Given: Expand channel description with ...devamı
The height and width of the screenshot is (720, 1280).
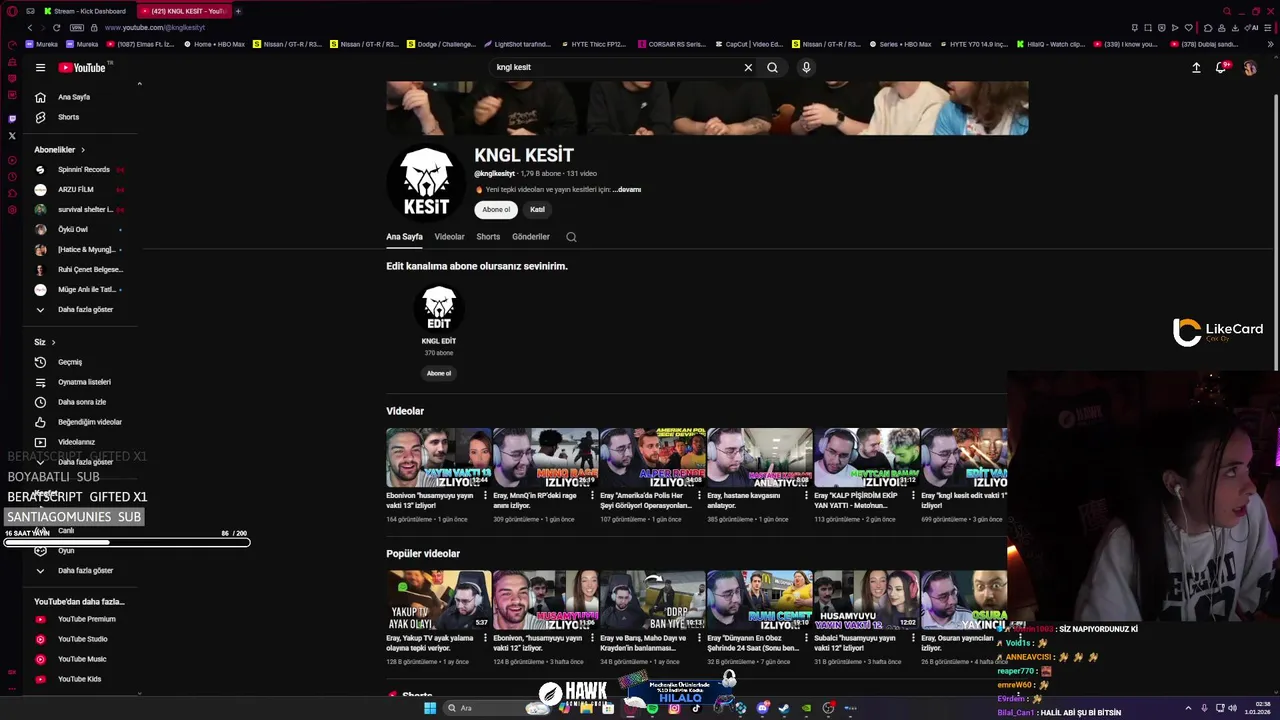Looking at the screenshot, I should click(627, 189).
